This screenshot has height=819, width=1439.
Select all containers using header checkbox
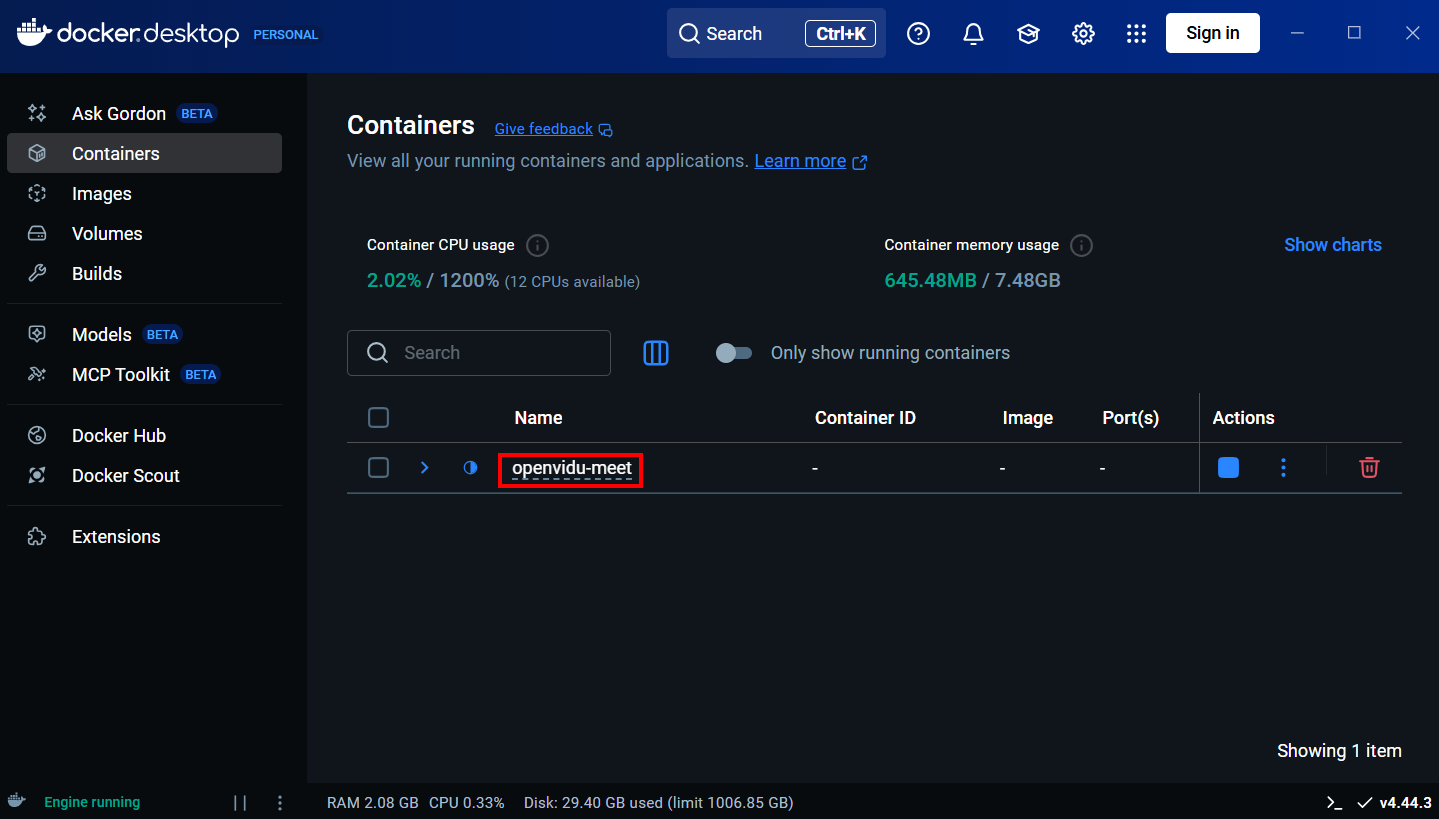(378, 418)
